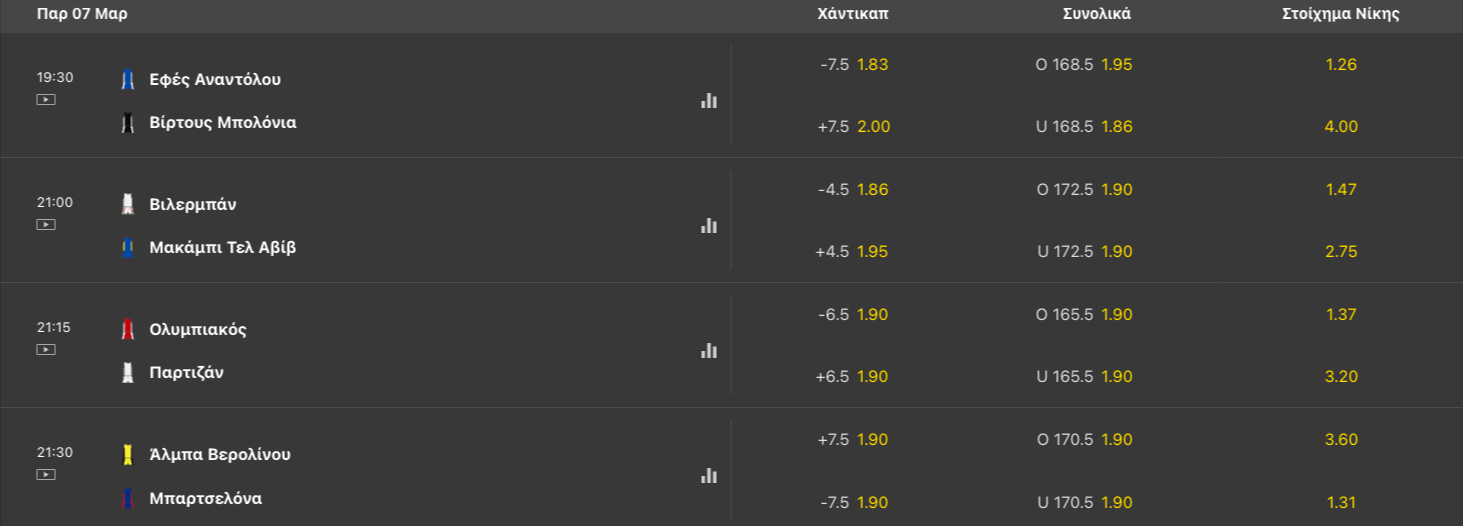
Task: Click live stream icon under 21:30
Action: pyautogui.click(x=46, y=475)
